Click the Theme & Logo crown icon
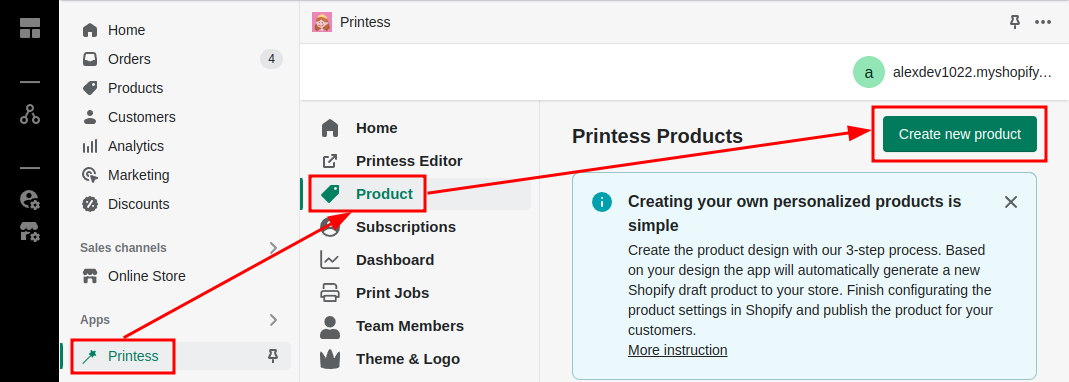 [x=330, y=359]
